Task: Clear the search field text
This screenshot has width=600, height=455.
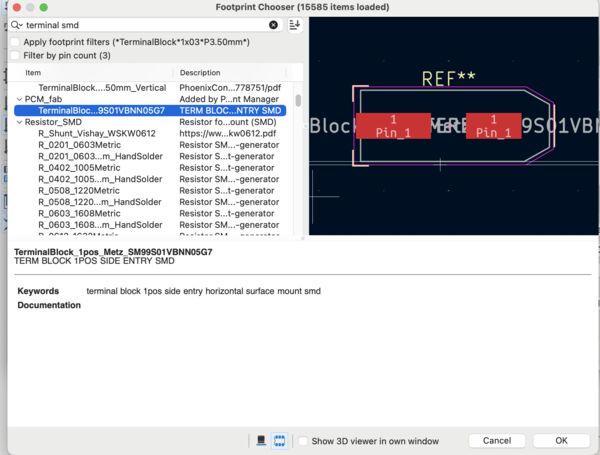Action: [x=273, y=25]
